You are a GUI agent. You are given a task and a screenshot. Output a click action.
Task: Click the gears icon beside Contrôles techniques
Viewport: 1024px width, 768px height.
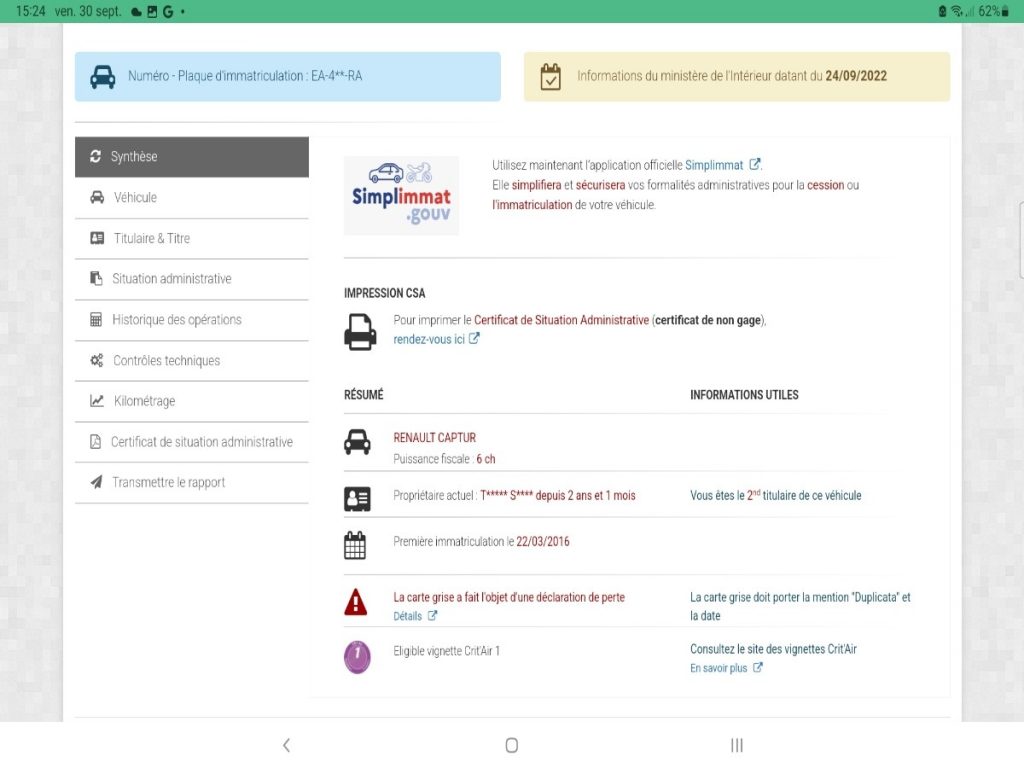click(x=97, y=360)
